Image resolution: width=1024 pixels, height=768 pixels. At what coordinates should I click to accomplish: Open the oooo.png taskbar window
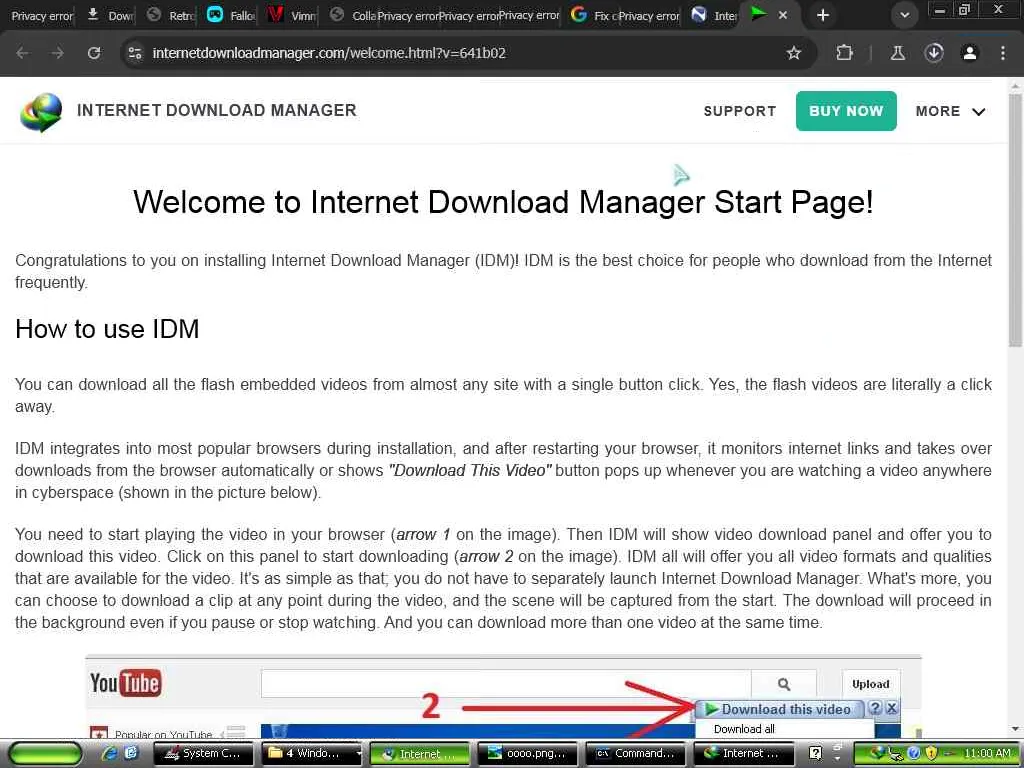click(528, 754)
